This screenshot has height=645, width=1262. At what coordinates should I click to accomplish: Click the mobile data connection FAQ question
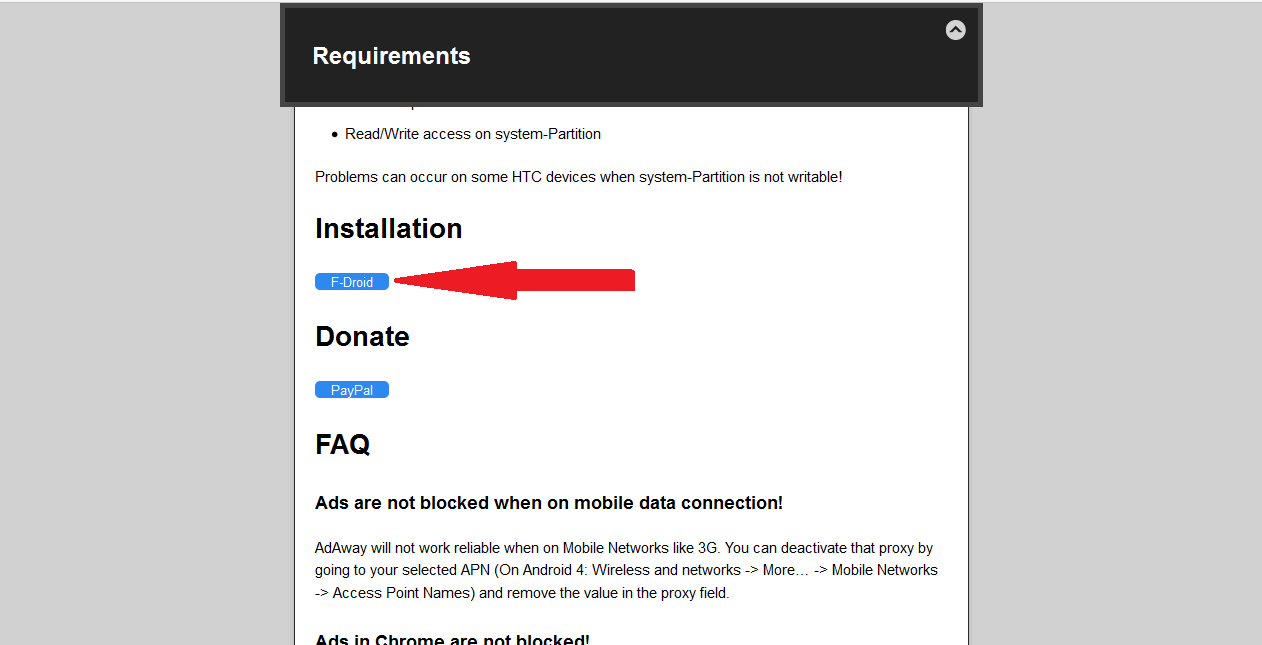(x=548, y=503)
